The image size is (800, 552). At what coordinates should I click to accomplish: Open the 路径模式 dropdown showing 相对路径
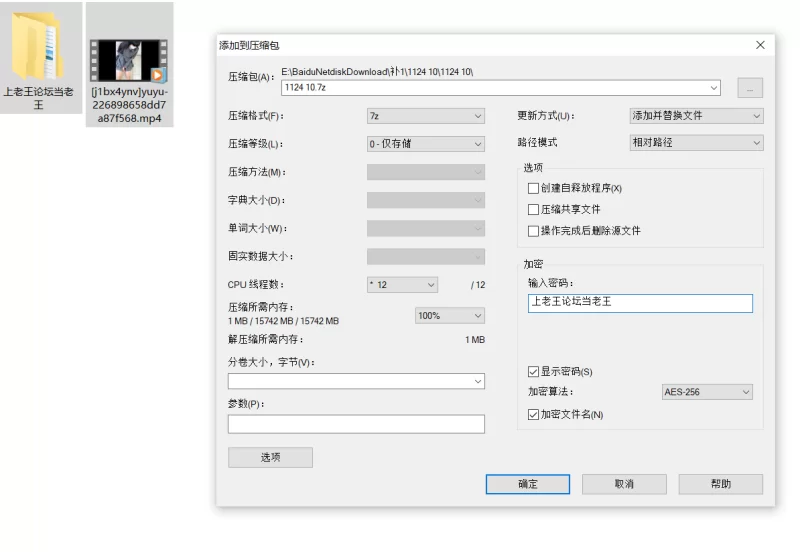696,142
